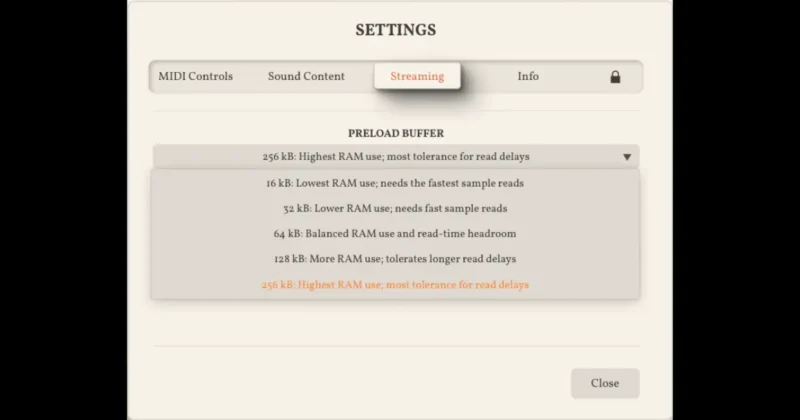The width and height of the screenshot is (800, 420).
Task: Open the MIDI Controls tab
Action: [x=195, y=77]
